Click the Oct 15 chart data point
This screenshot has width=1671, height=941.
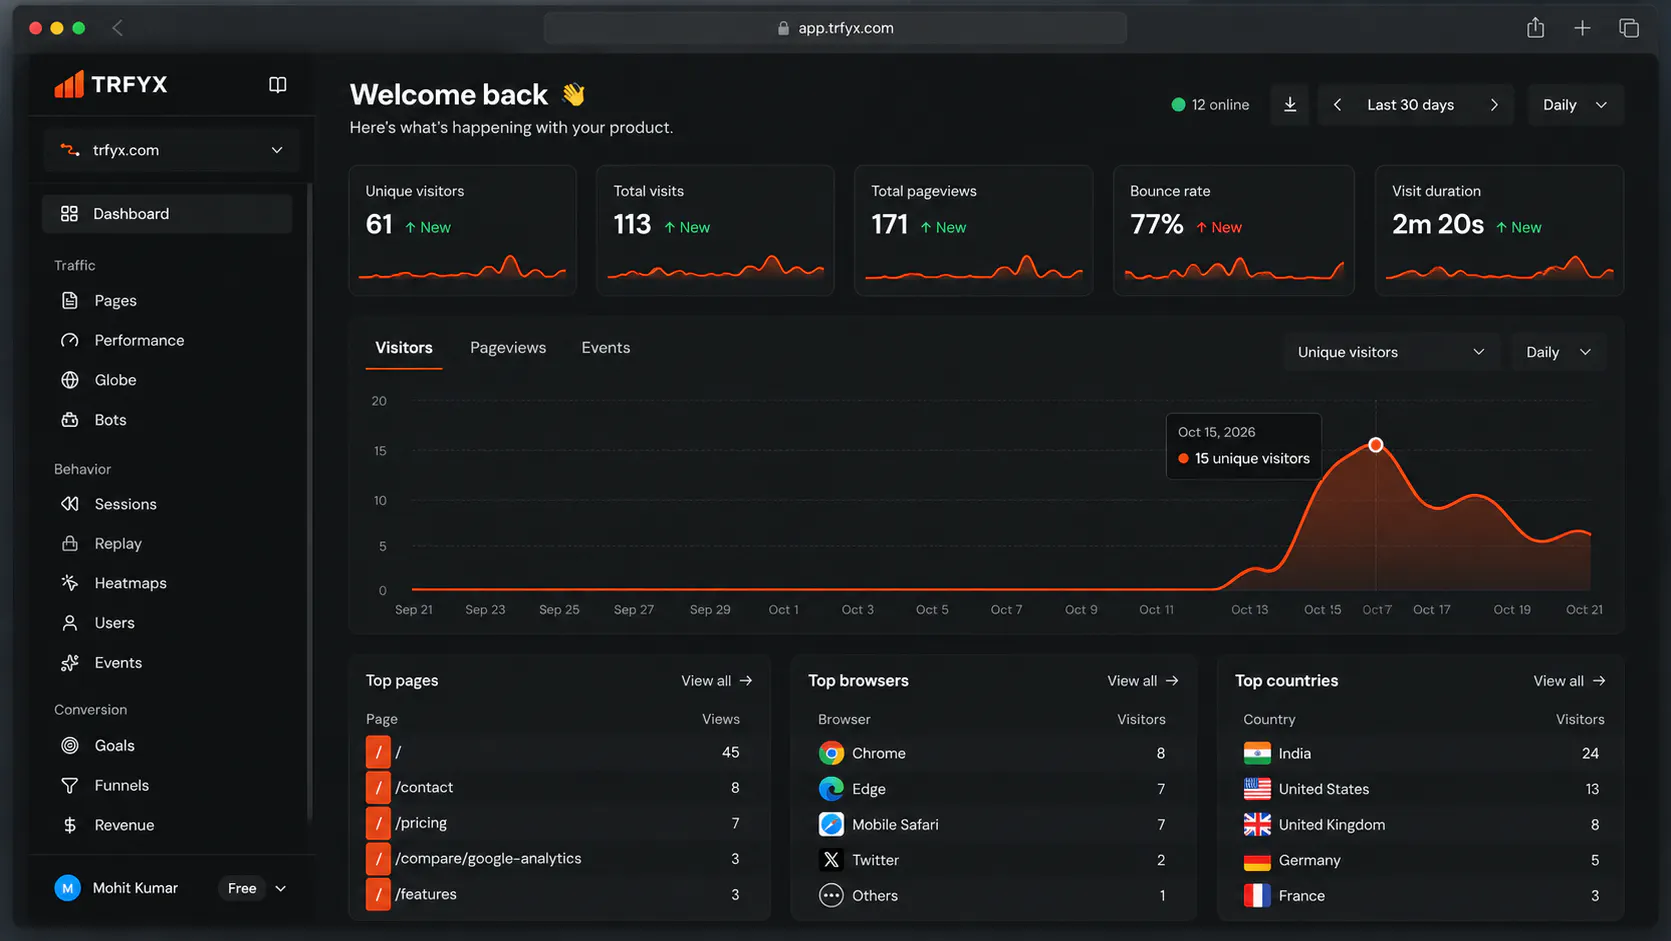click(x=1376, y=445)
